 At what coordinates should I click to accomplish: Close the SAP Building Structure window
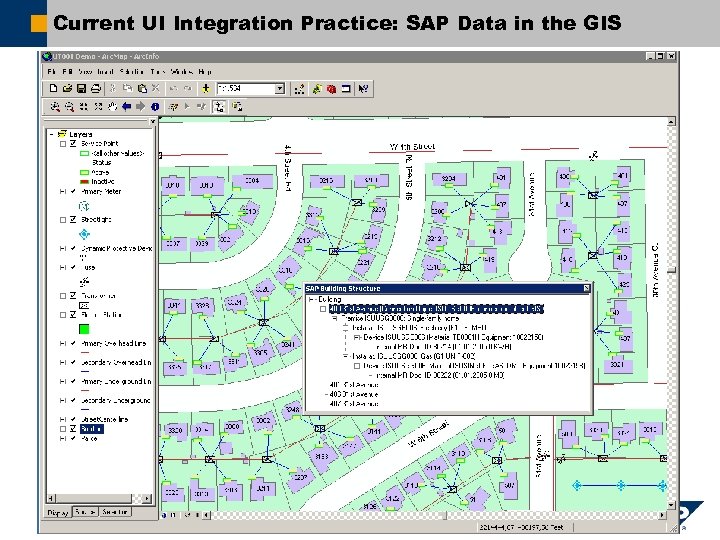tap(586, 288)
